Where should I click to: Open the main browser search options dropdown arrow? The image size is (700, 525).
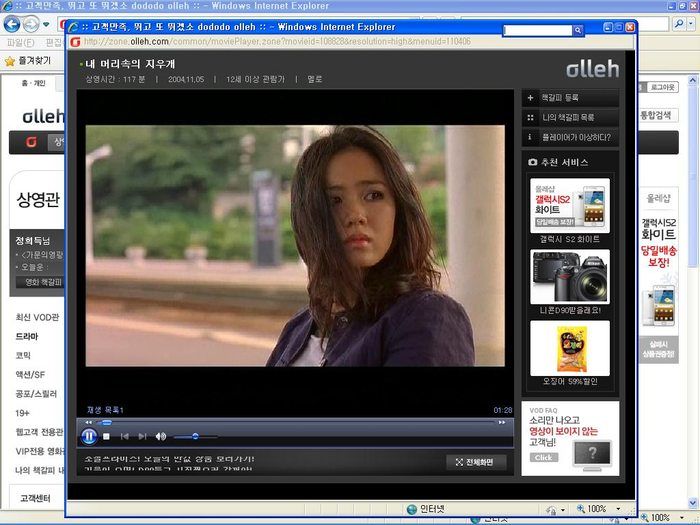click(692, 24)
